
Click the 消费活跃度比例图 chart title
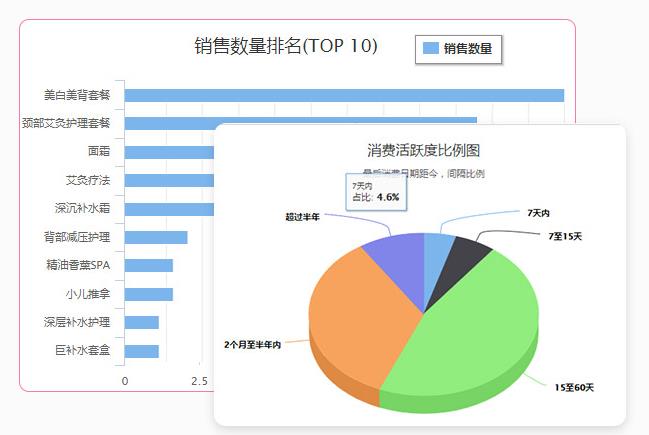tap(423, 151)
